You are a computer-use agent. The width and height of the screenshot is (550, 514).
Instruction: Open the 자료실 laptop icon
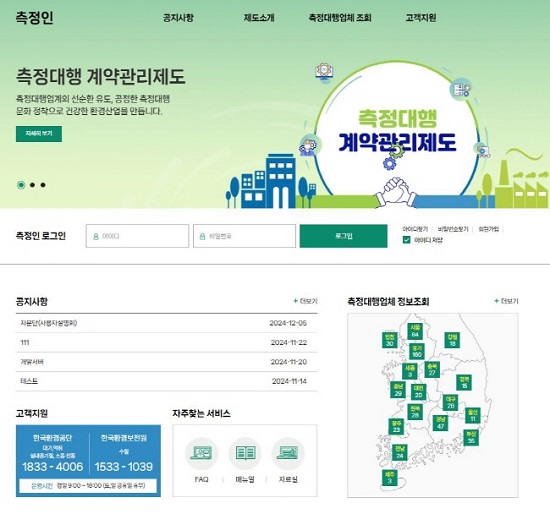[x=288, y=453]
